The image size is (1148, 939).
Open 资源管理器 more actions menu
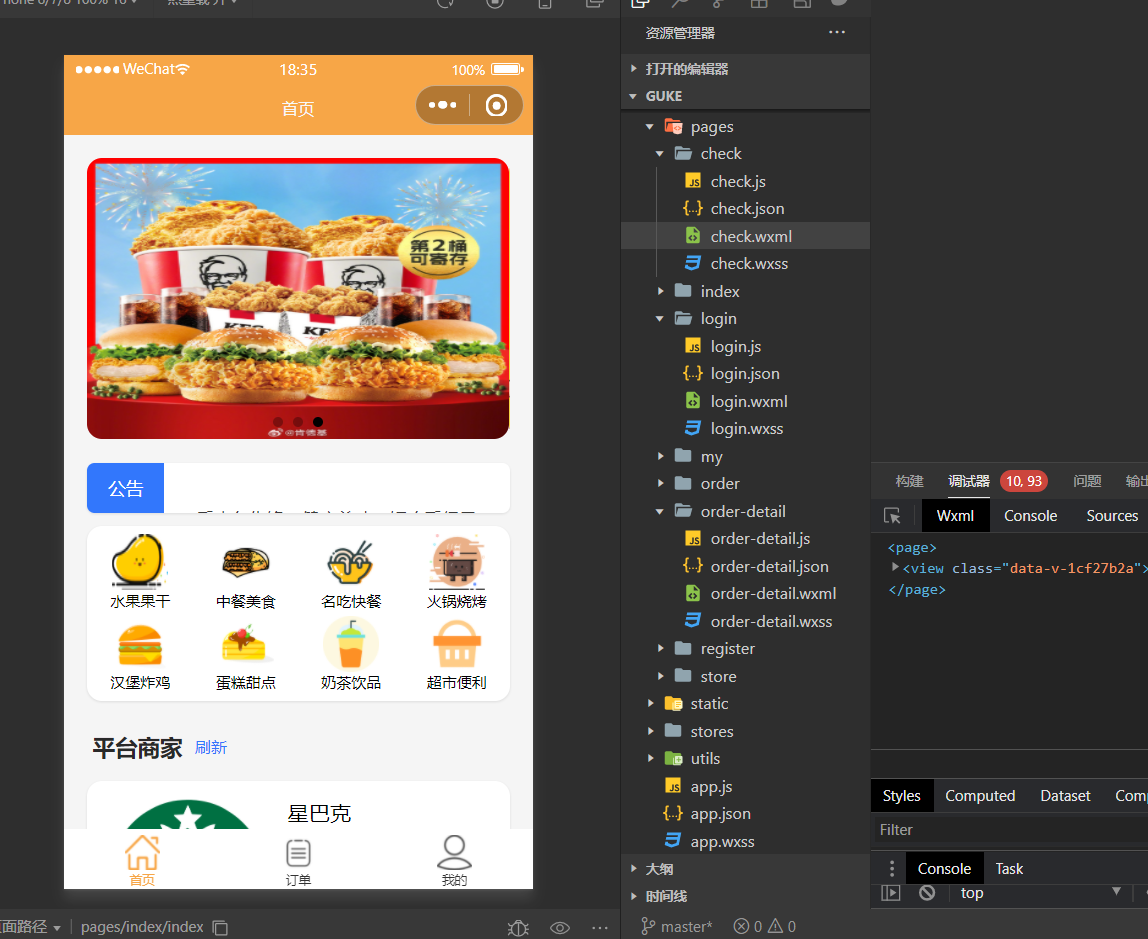click(837, 32)
